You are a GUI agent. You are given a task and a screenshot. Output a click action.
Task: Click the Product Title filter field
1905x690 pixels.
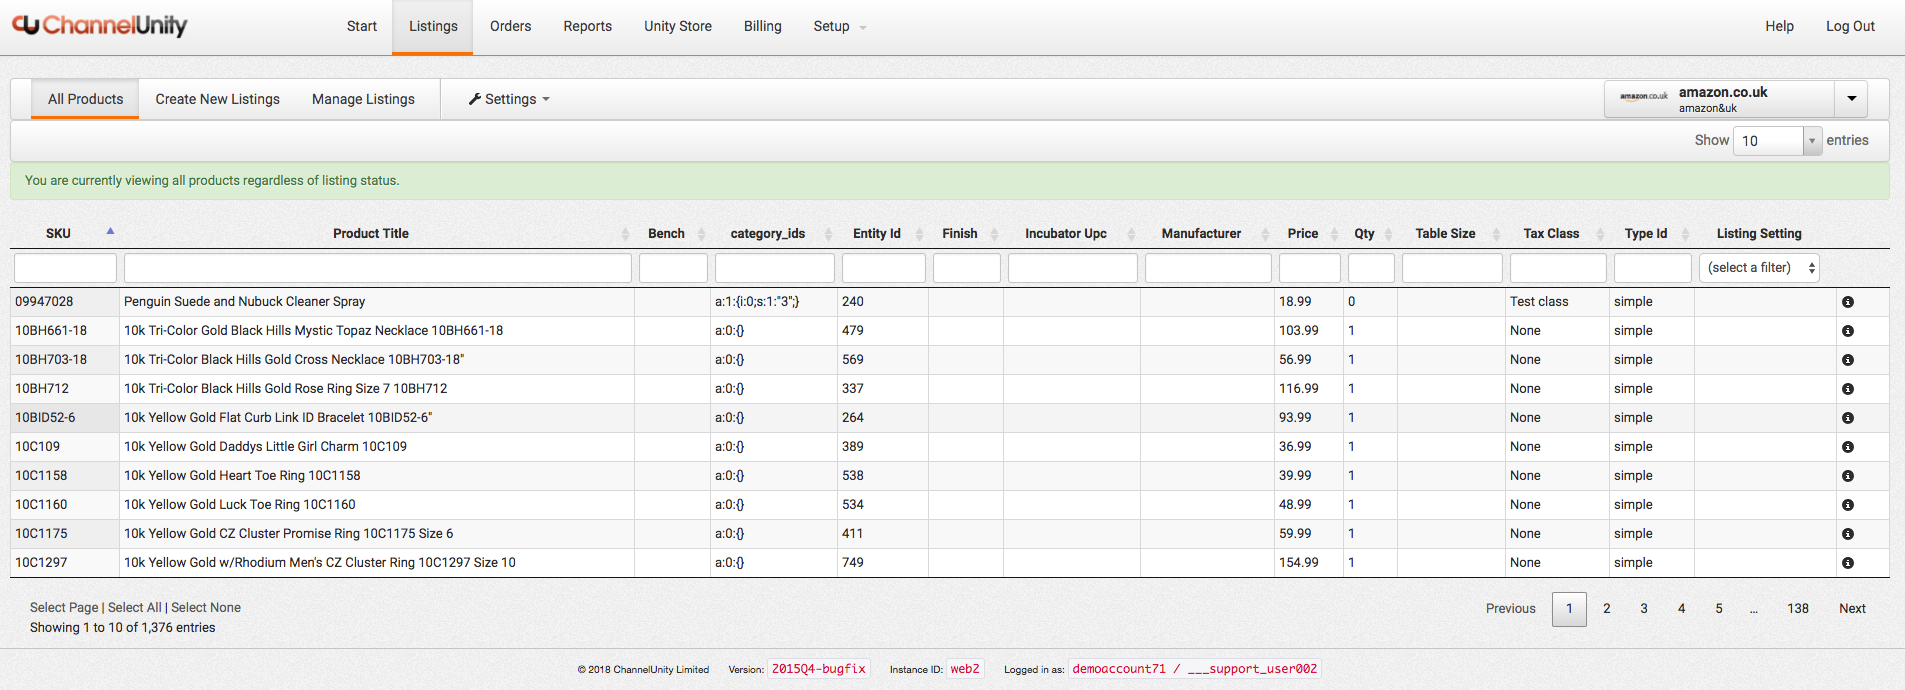pyautogui.click(x=377, y=268)
